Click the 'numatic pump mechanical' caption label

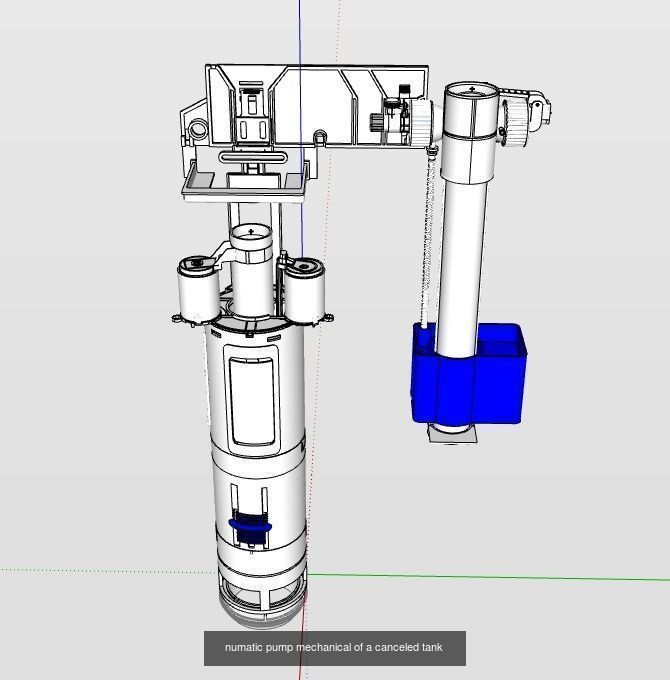tap(334, 647)
